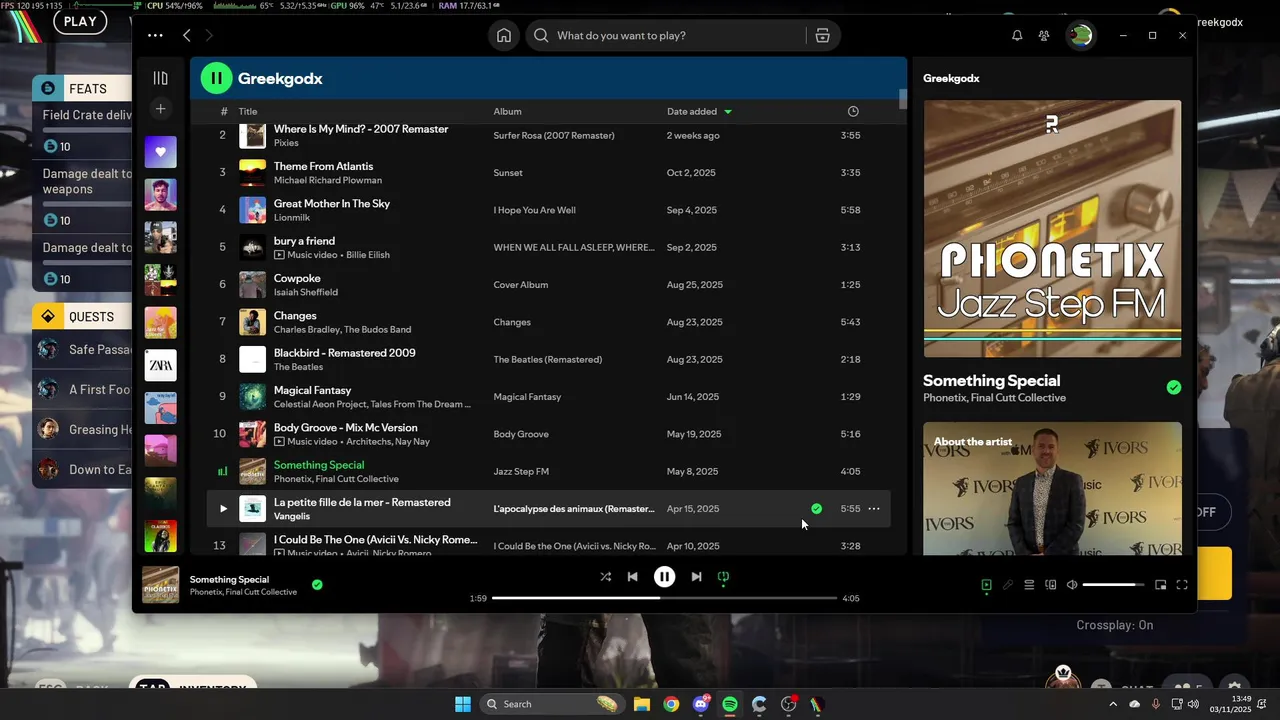This screenshot has height=720, width=1280.
Task: Click the Windows taskbar Search box
Action: [552, 704]
